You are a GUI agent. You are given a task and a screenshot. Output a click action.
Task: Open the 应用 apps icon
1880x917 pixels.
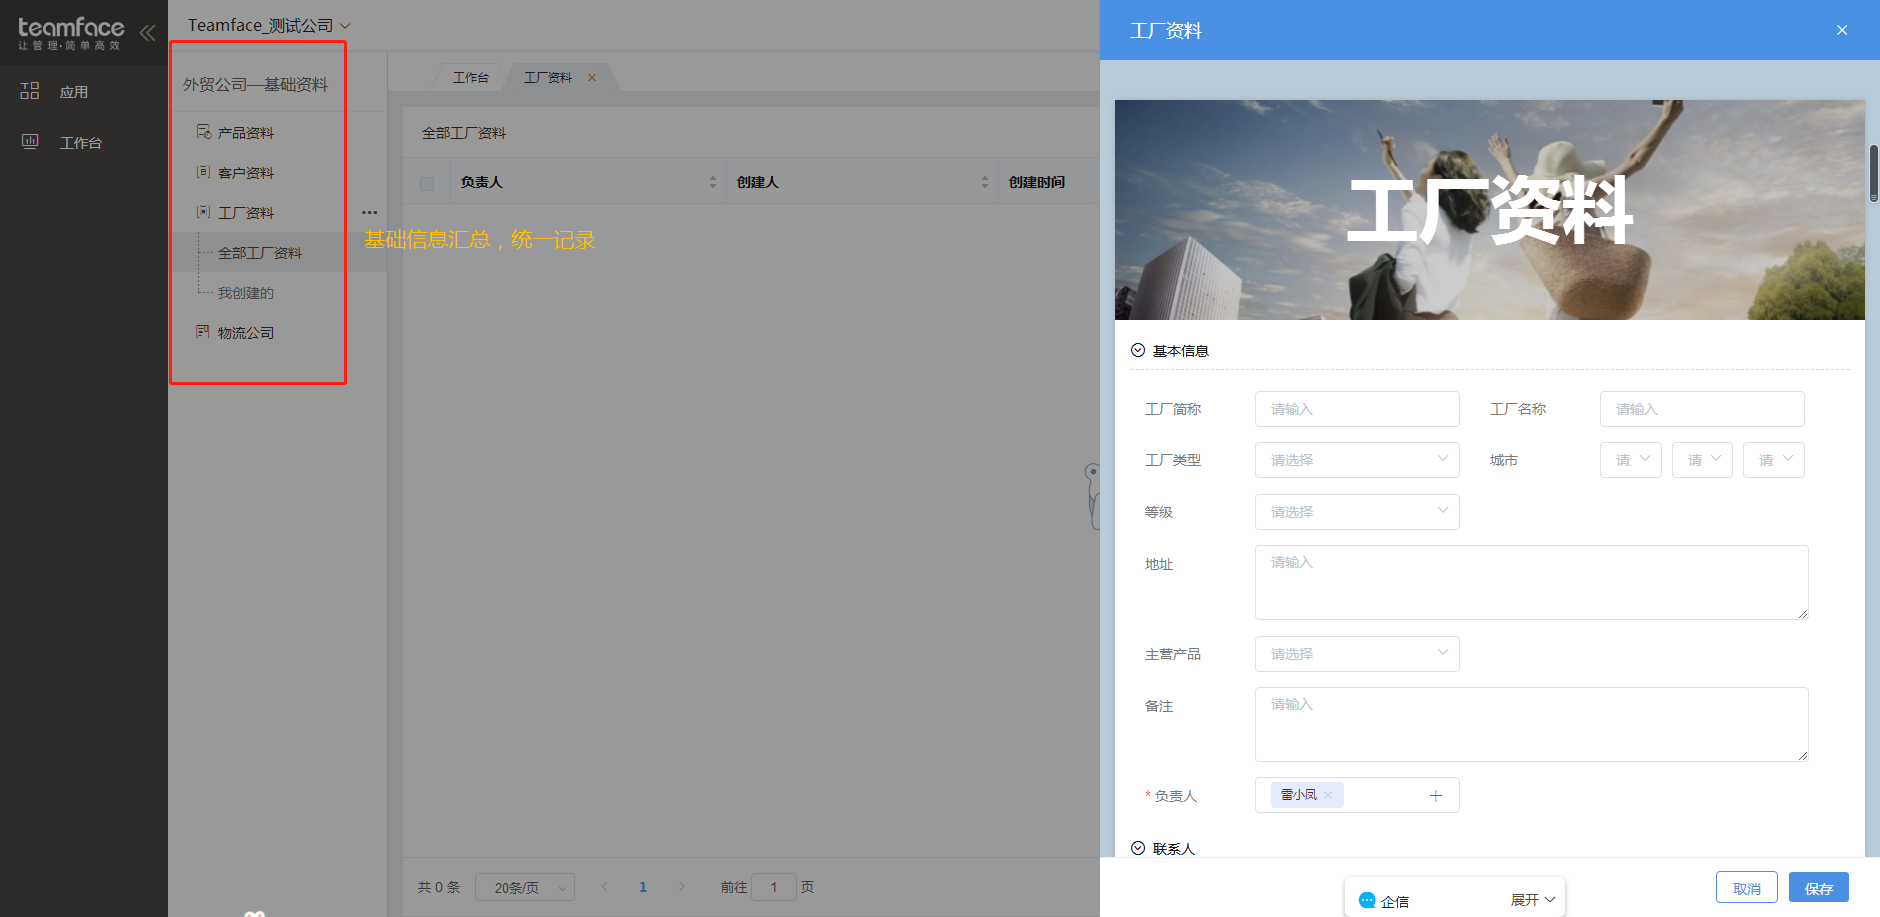point(30,91)
